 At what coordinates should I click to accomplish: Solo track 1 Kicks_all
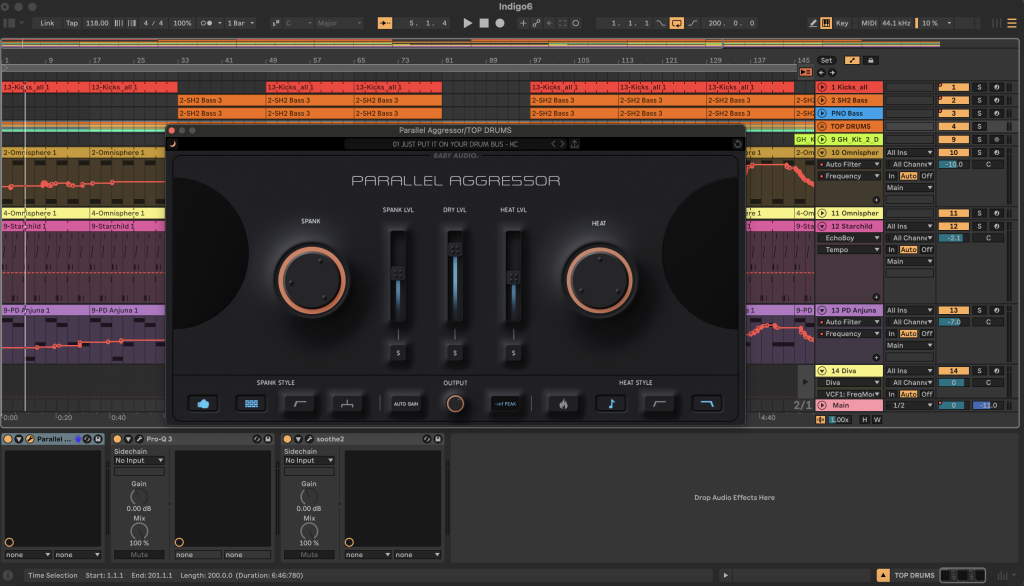tap(979, 88)
